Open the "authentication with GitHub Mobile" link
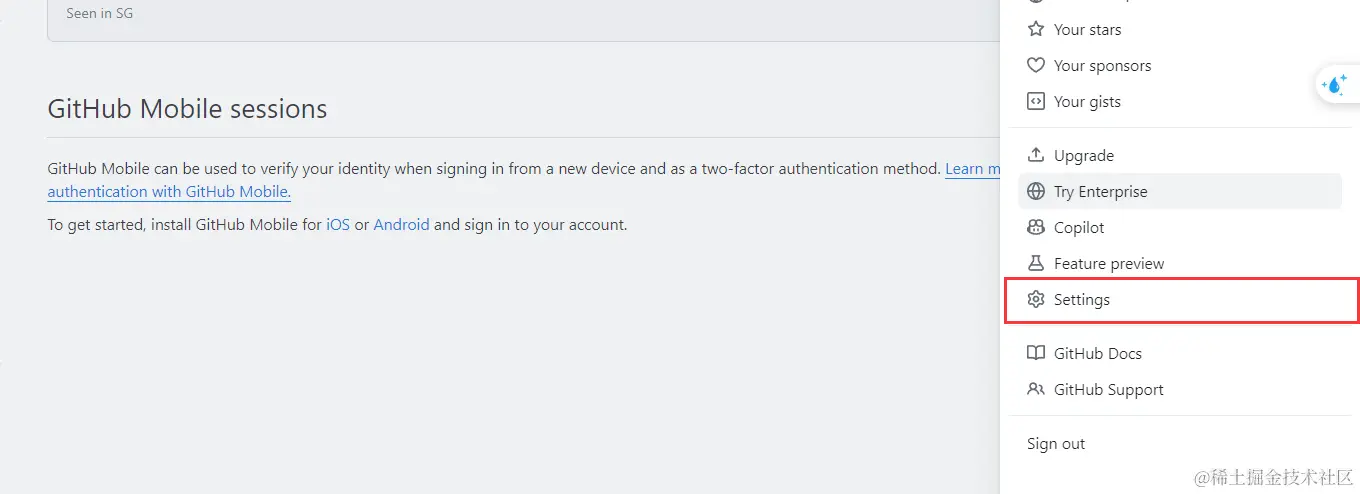The width and height of the screenshot is (1360, 494). 169,192
